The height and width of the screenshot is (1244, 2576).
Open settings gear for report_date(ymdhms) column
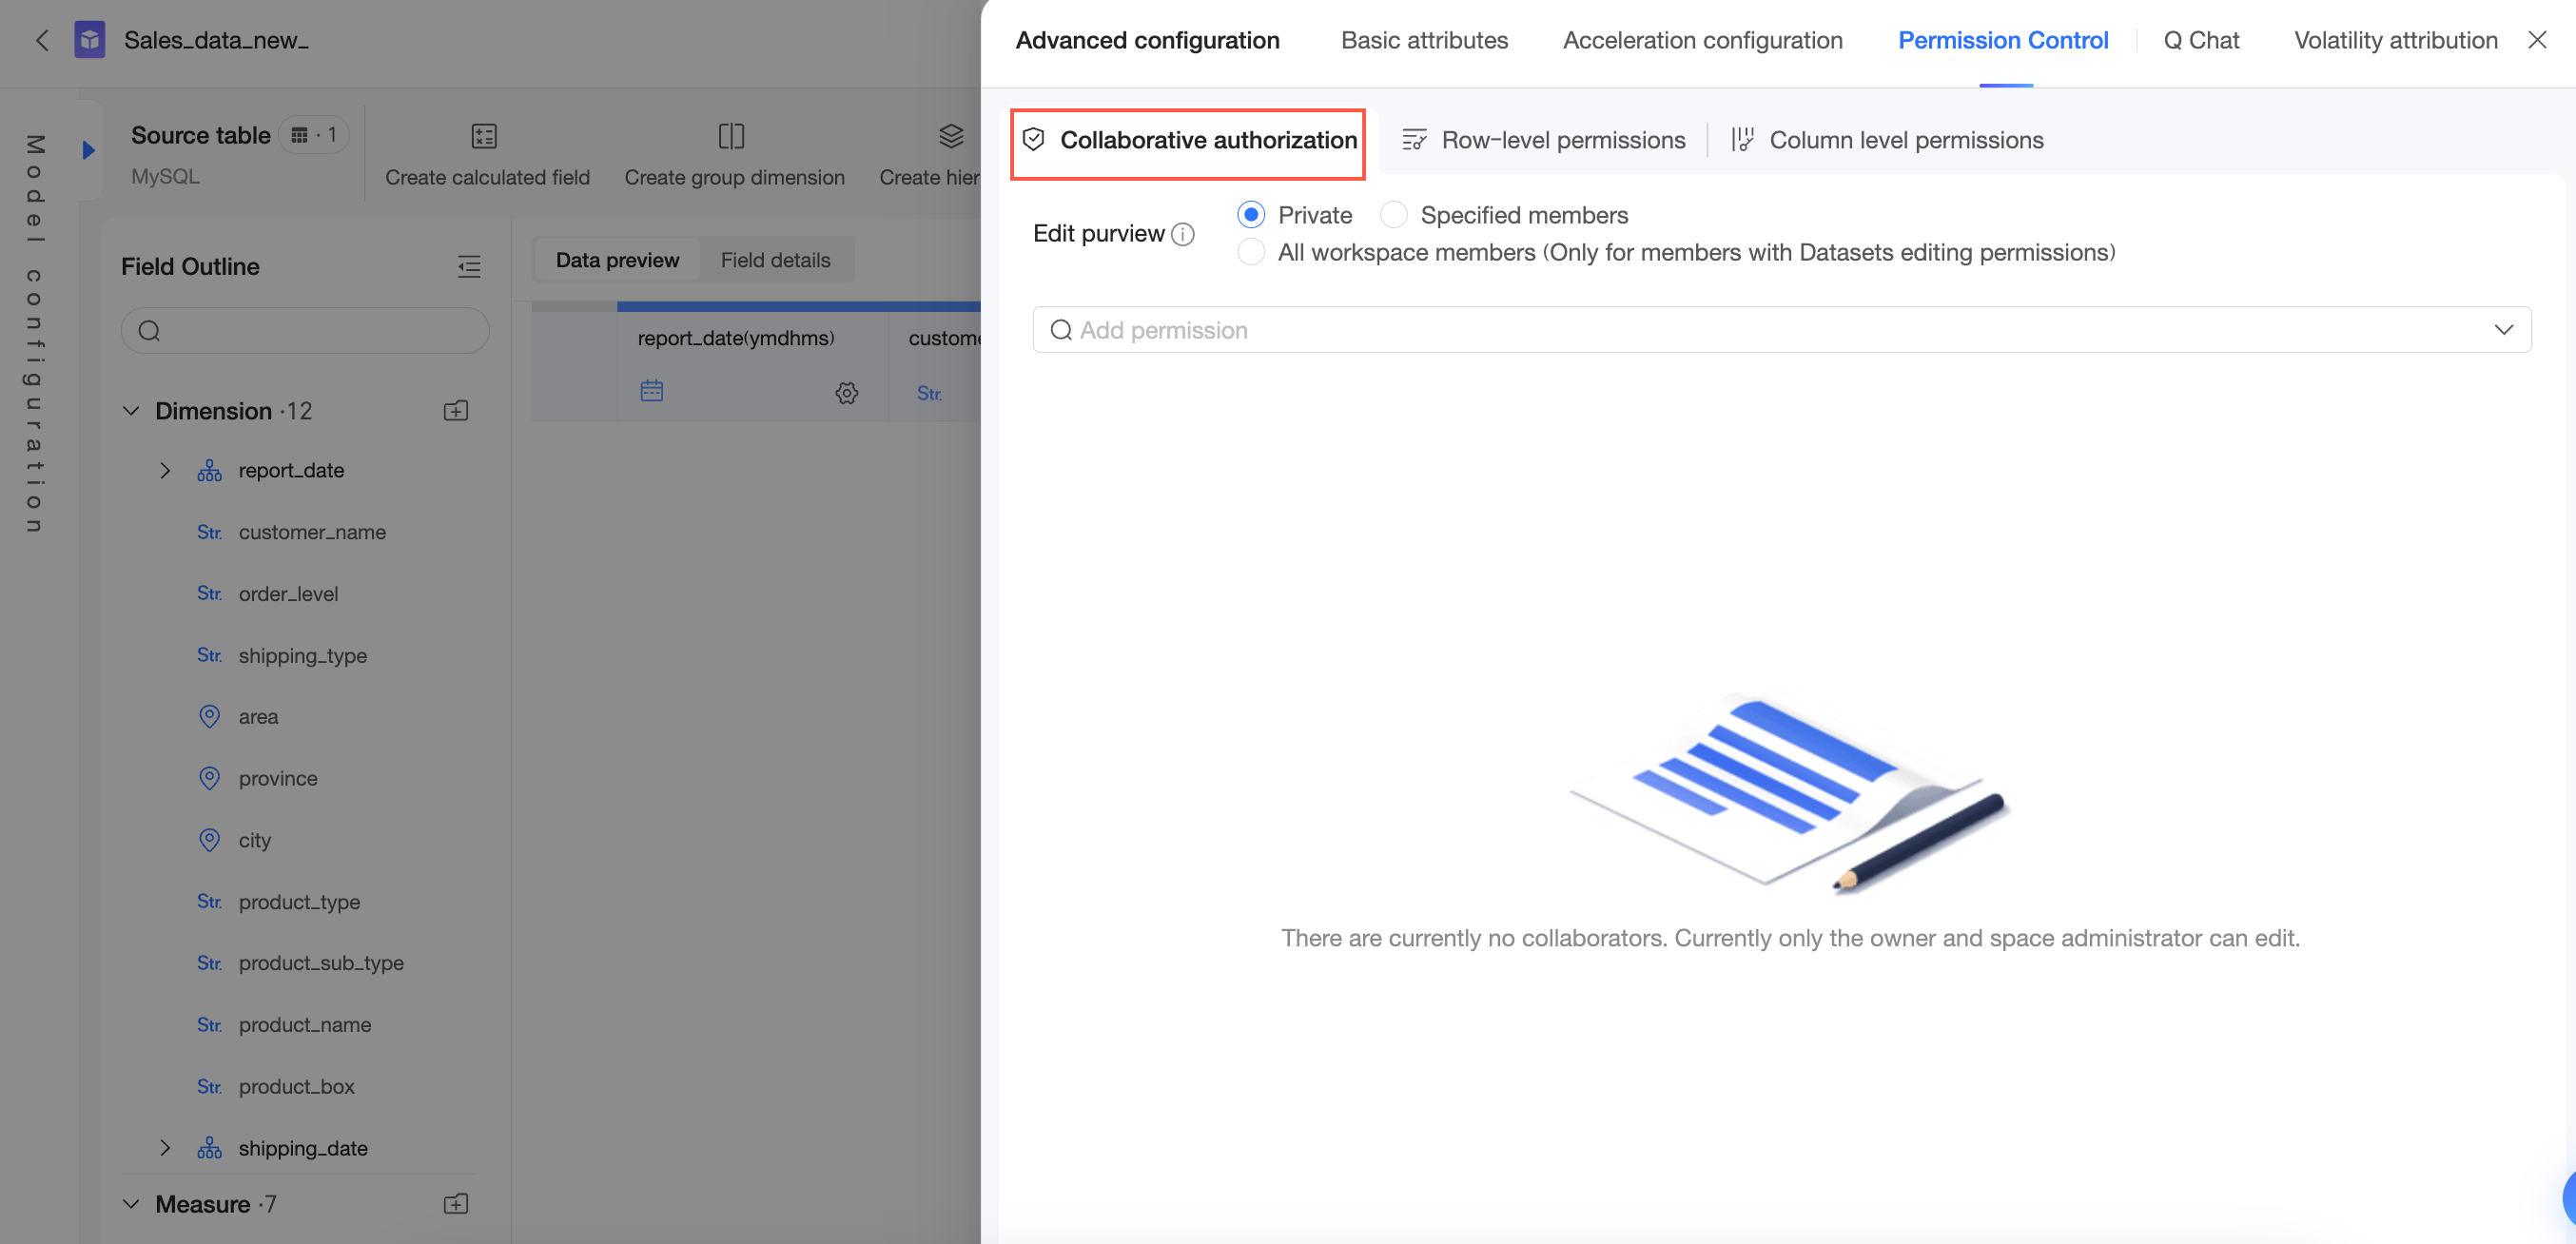point(847,393)
